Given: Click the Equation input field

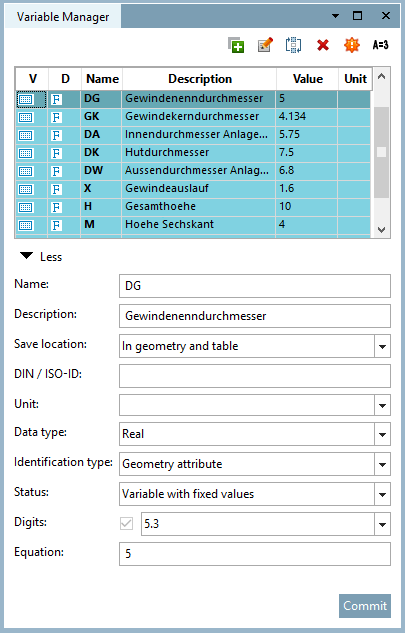Looking at the screenshot, I should (255, 554).
